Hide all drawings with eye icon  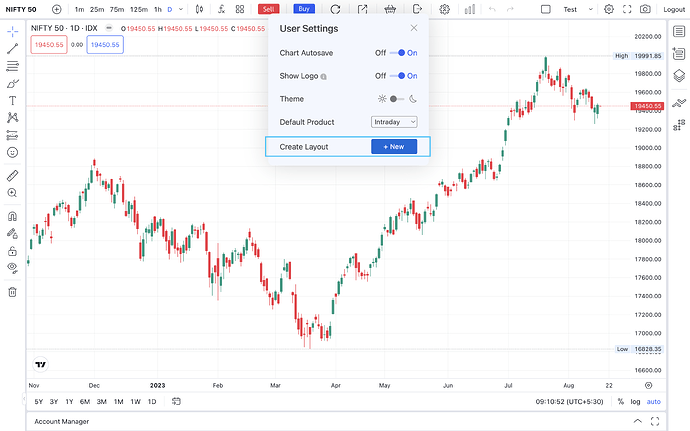click(12, 268)
